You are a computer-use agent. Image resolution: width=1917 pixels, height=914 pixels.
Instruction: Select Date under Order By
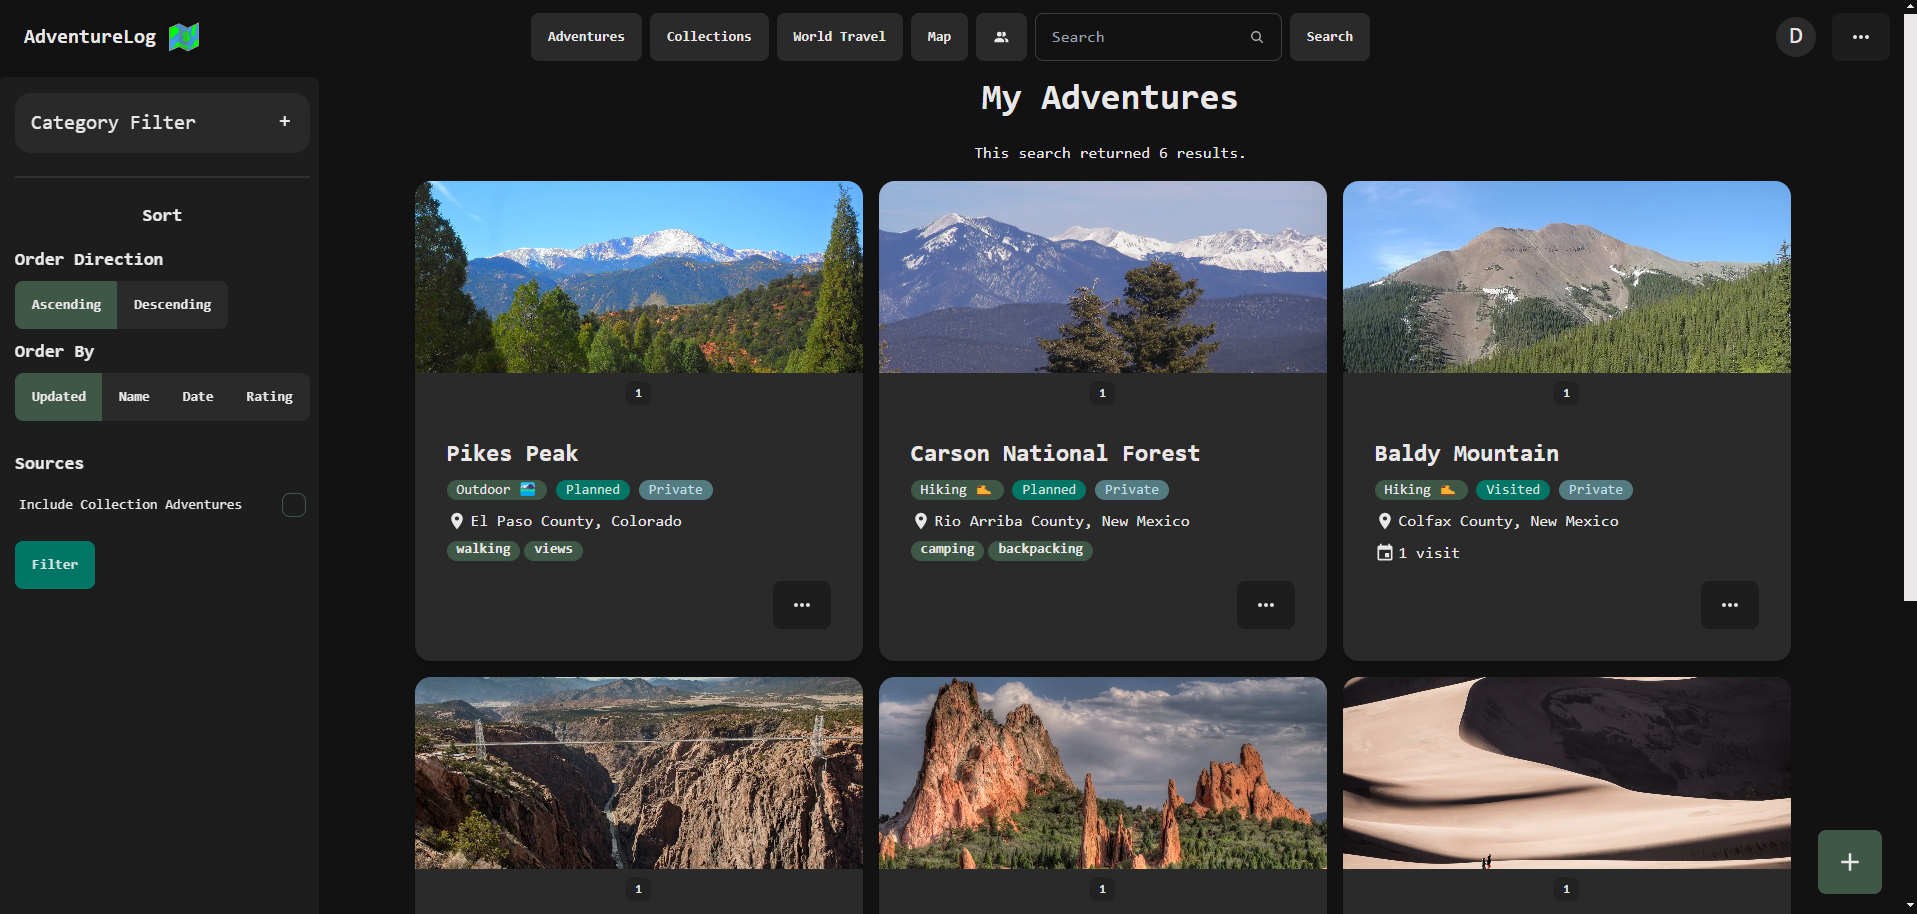tap(197, 396)
